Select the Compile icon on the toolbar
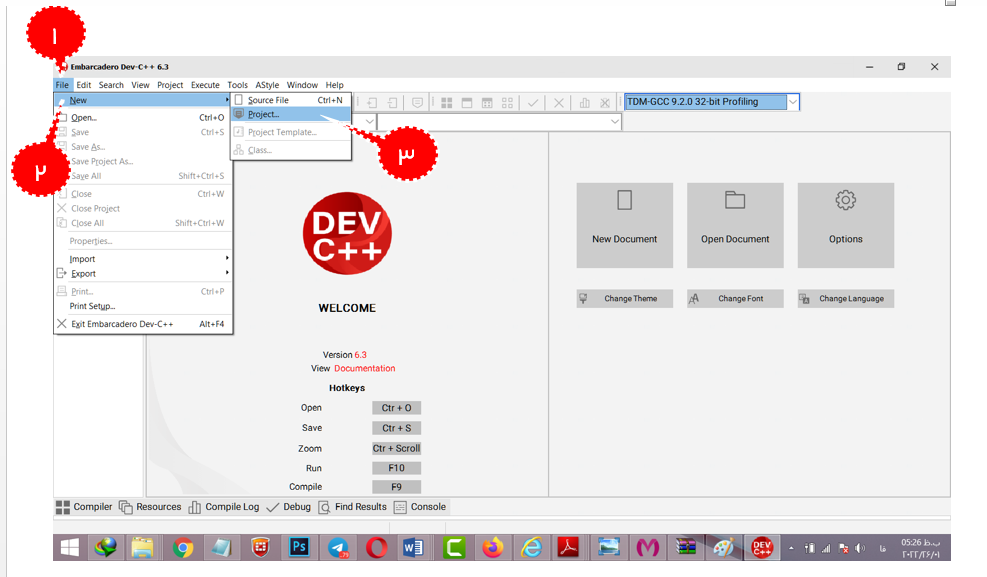Screen dimensions: 987x577 point(533,101)
